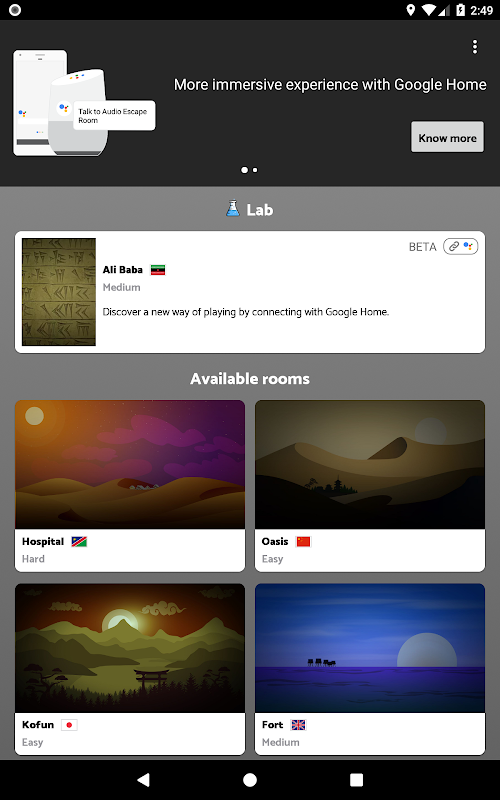This screenshot has width=500, height=800.
Task: Open the three-dot overflow menu
Action: 474,47
